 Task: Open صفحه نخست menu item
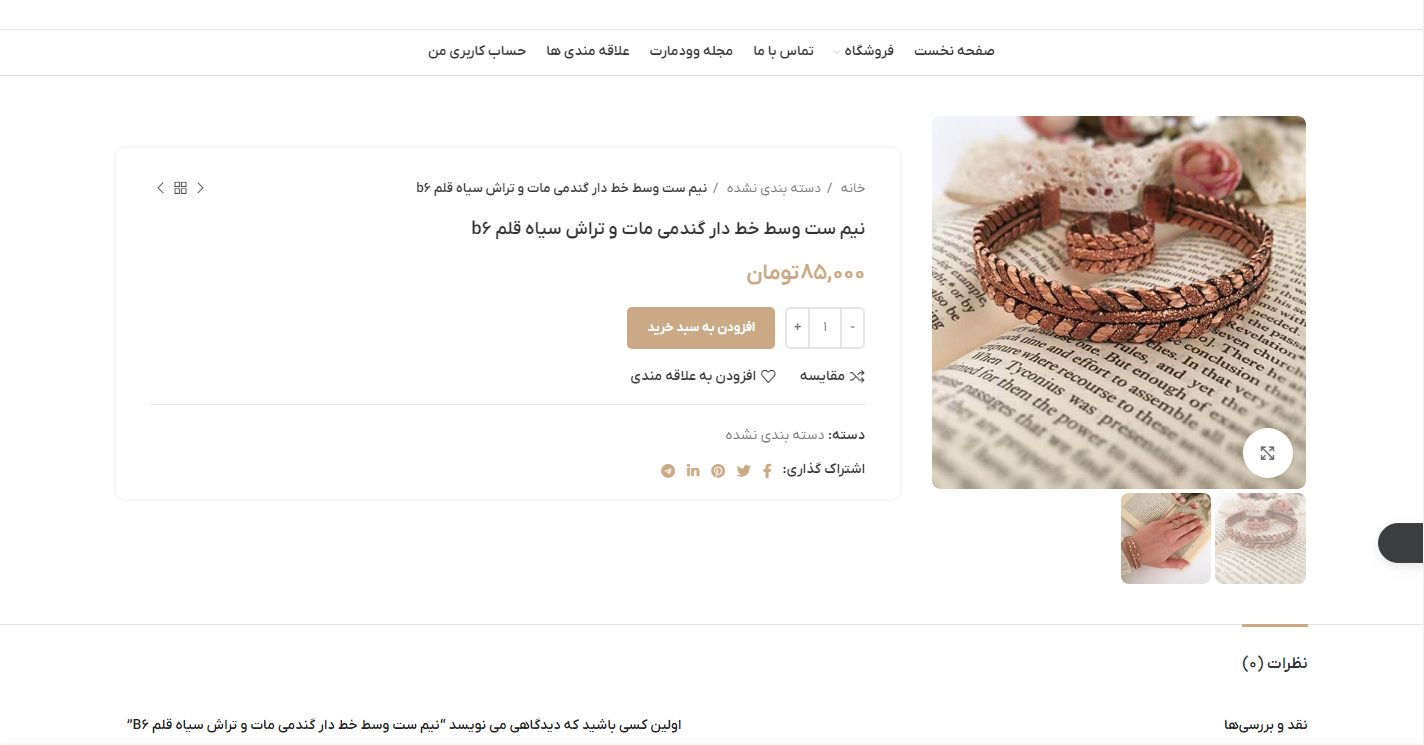coord(954,51)
